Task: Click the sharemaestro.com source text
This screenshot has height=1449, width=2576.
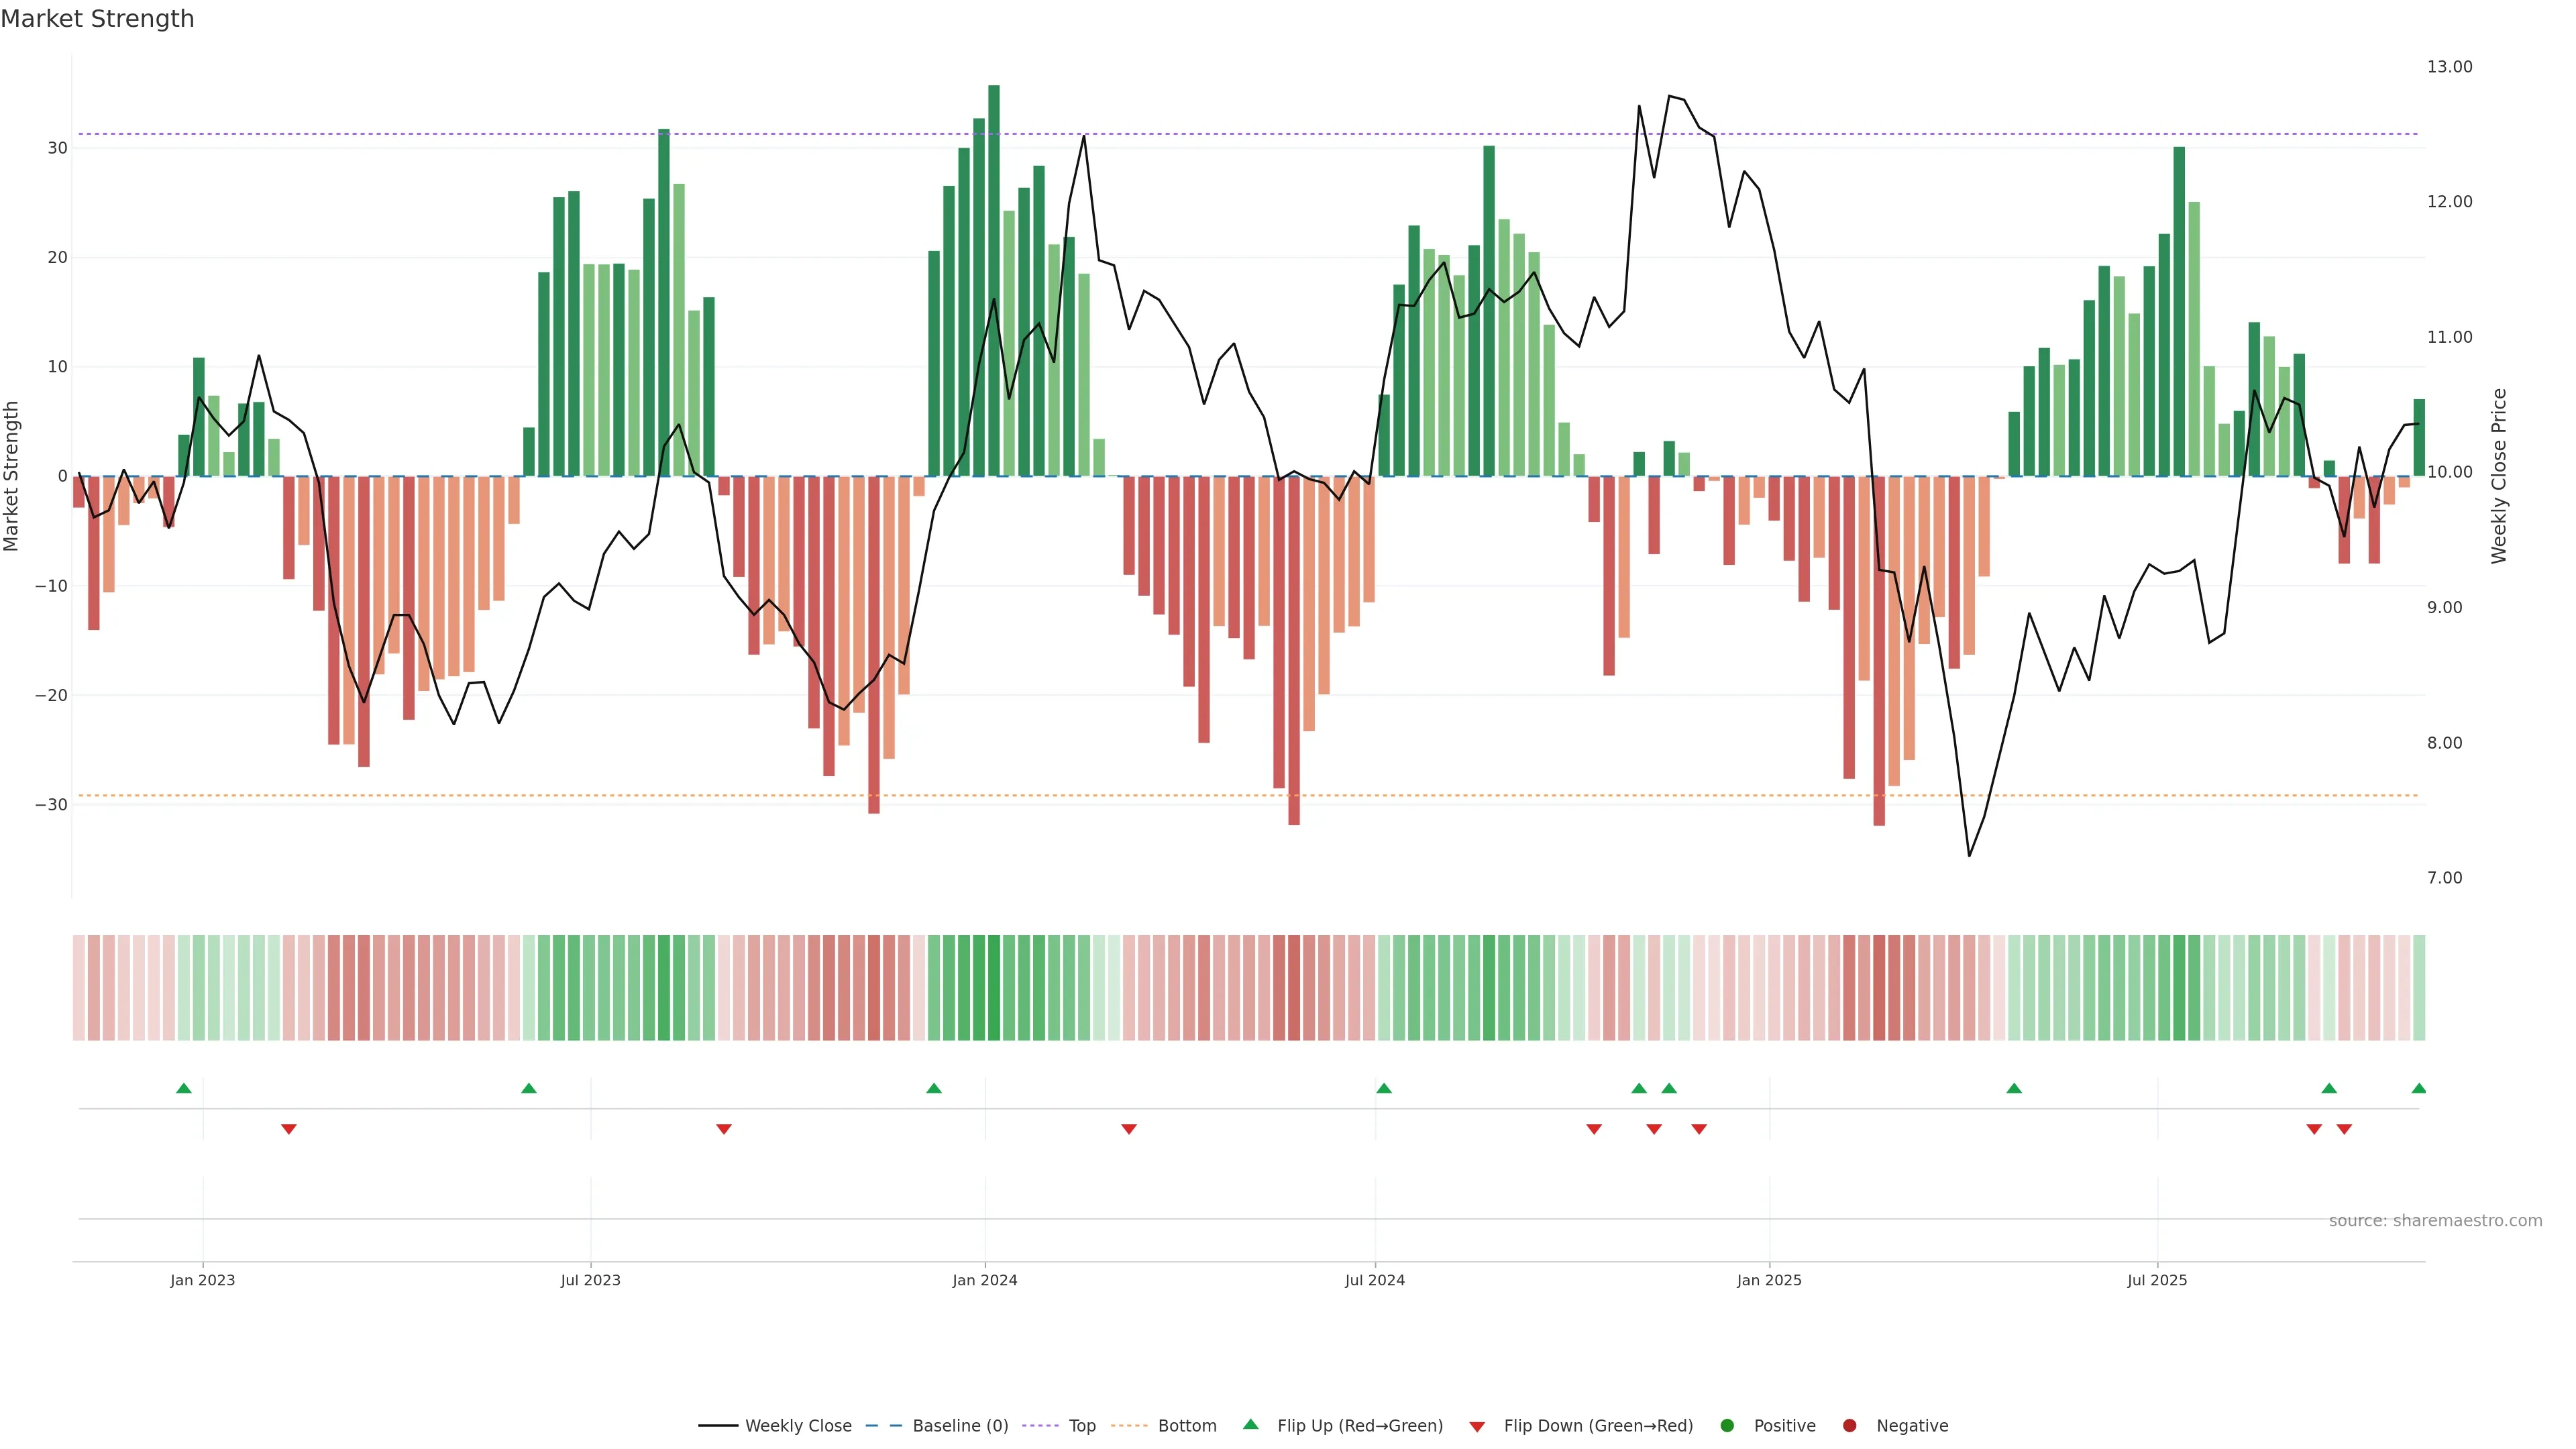Action: [2435, 1221]
